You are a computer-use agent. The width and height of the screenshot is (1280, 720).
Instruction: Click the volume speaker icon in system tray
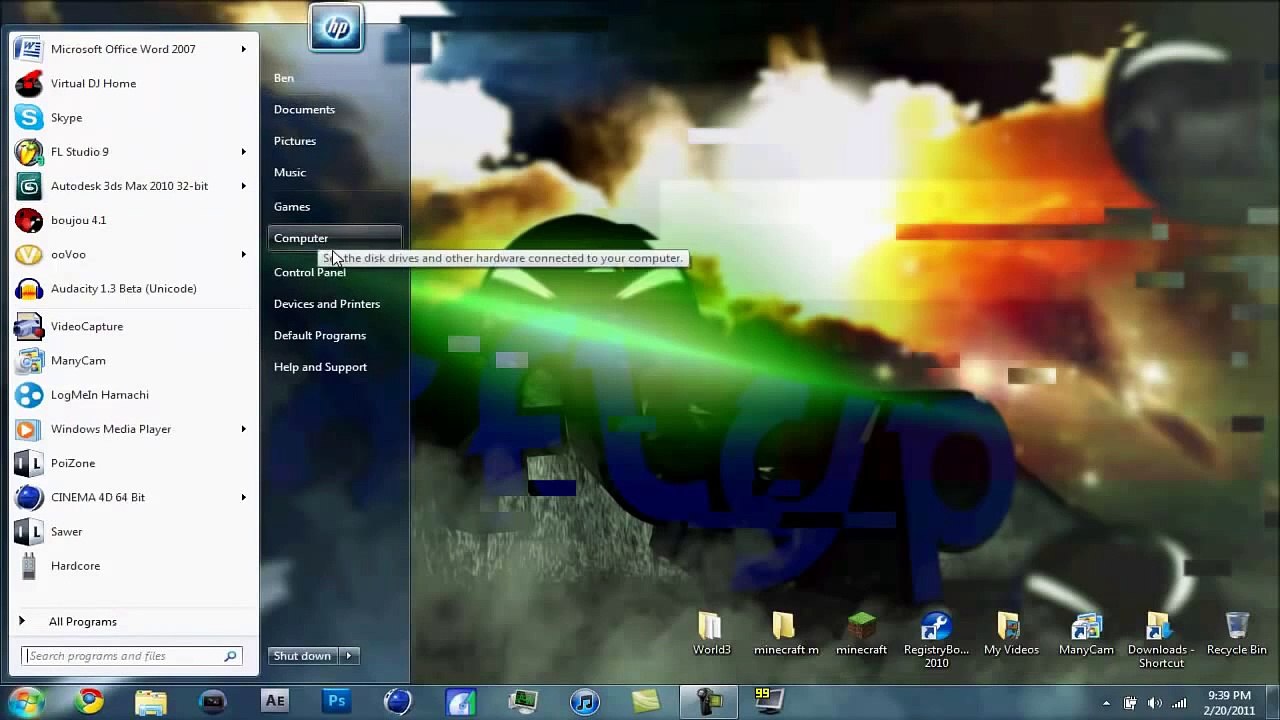click(1155, 703)
